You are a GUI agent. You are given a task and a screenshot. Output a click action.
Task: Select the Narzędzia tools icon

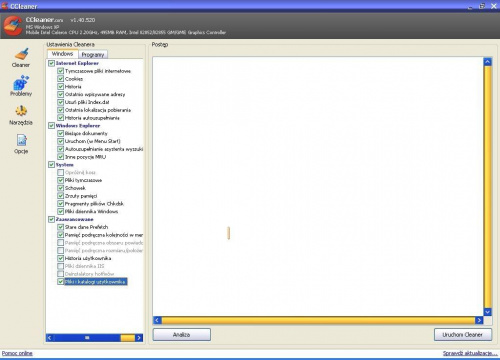click(21, 115)
